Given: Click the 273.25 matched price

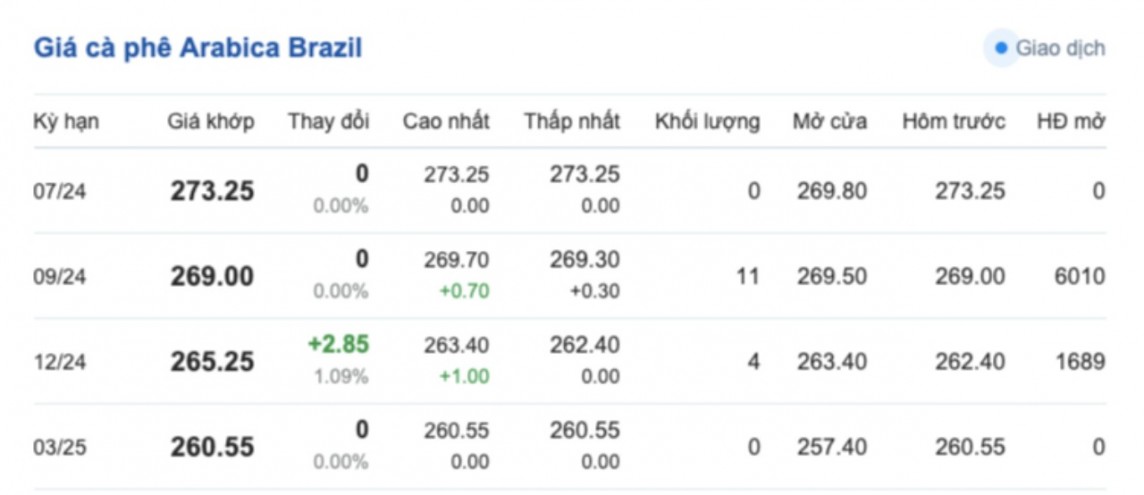Looking at the screenshot, I should pos(212,191).
